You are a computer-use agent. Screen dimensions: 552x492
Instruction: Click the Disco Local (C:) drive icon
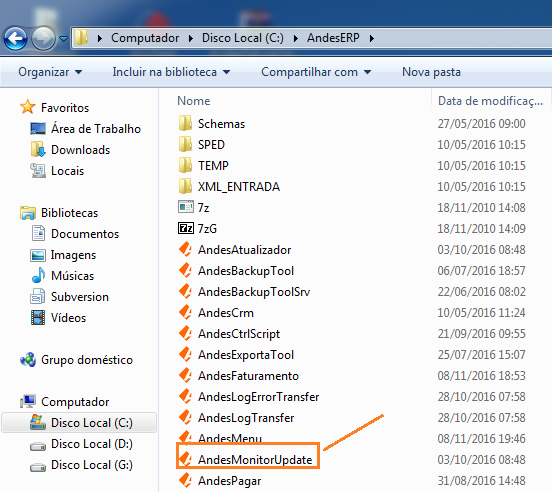point(38,422)
